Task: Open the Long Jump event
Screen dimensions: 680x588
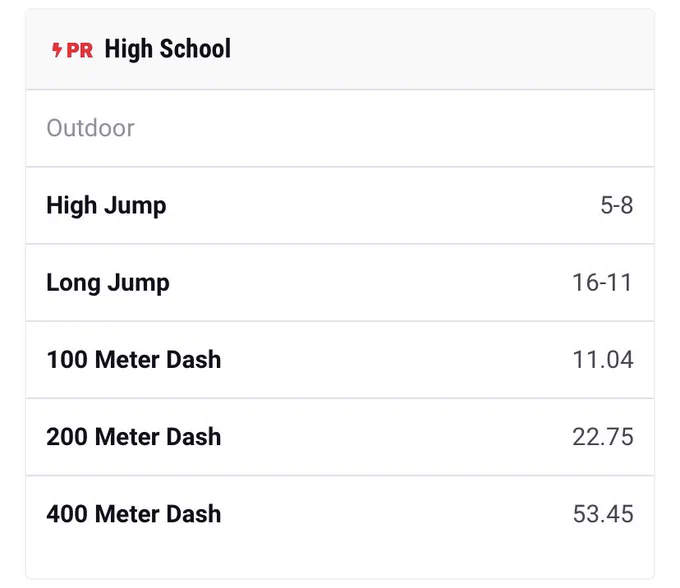Action: pyautogui.click(x=108, y=283)
